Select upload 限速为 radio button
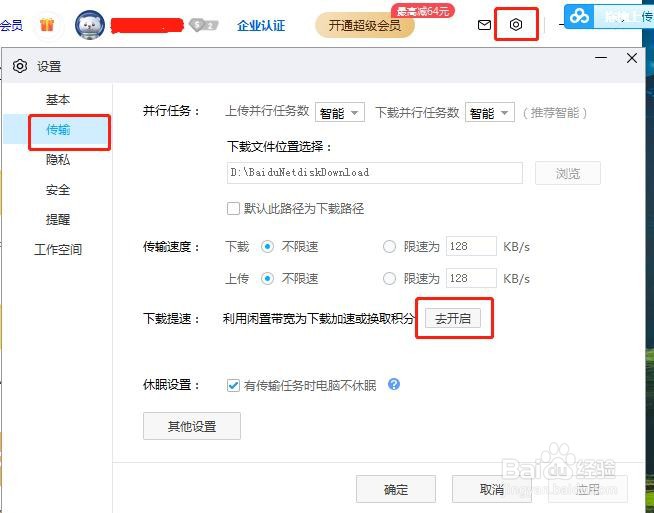 [x=389, y=278]
